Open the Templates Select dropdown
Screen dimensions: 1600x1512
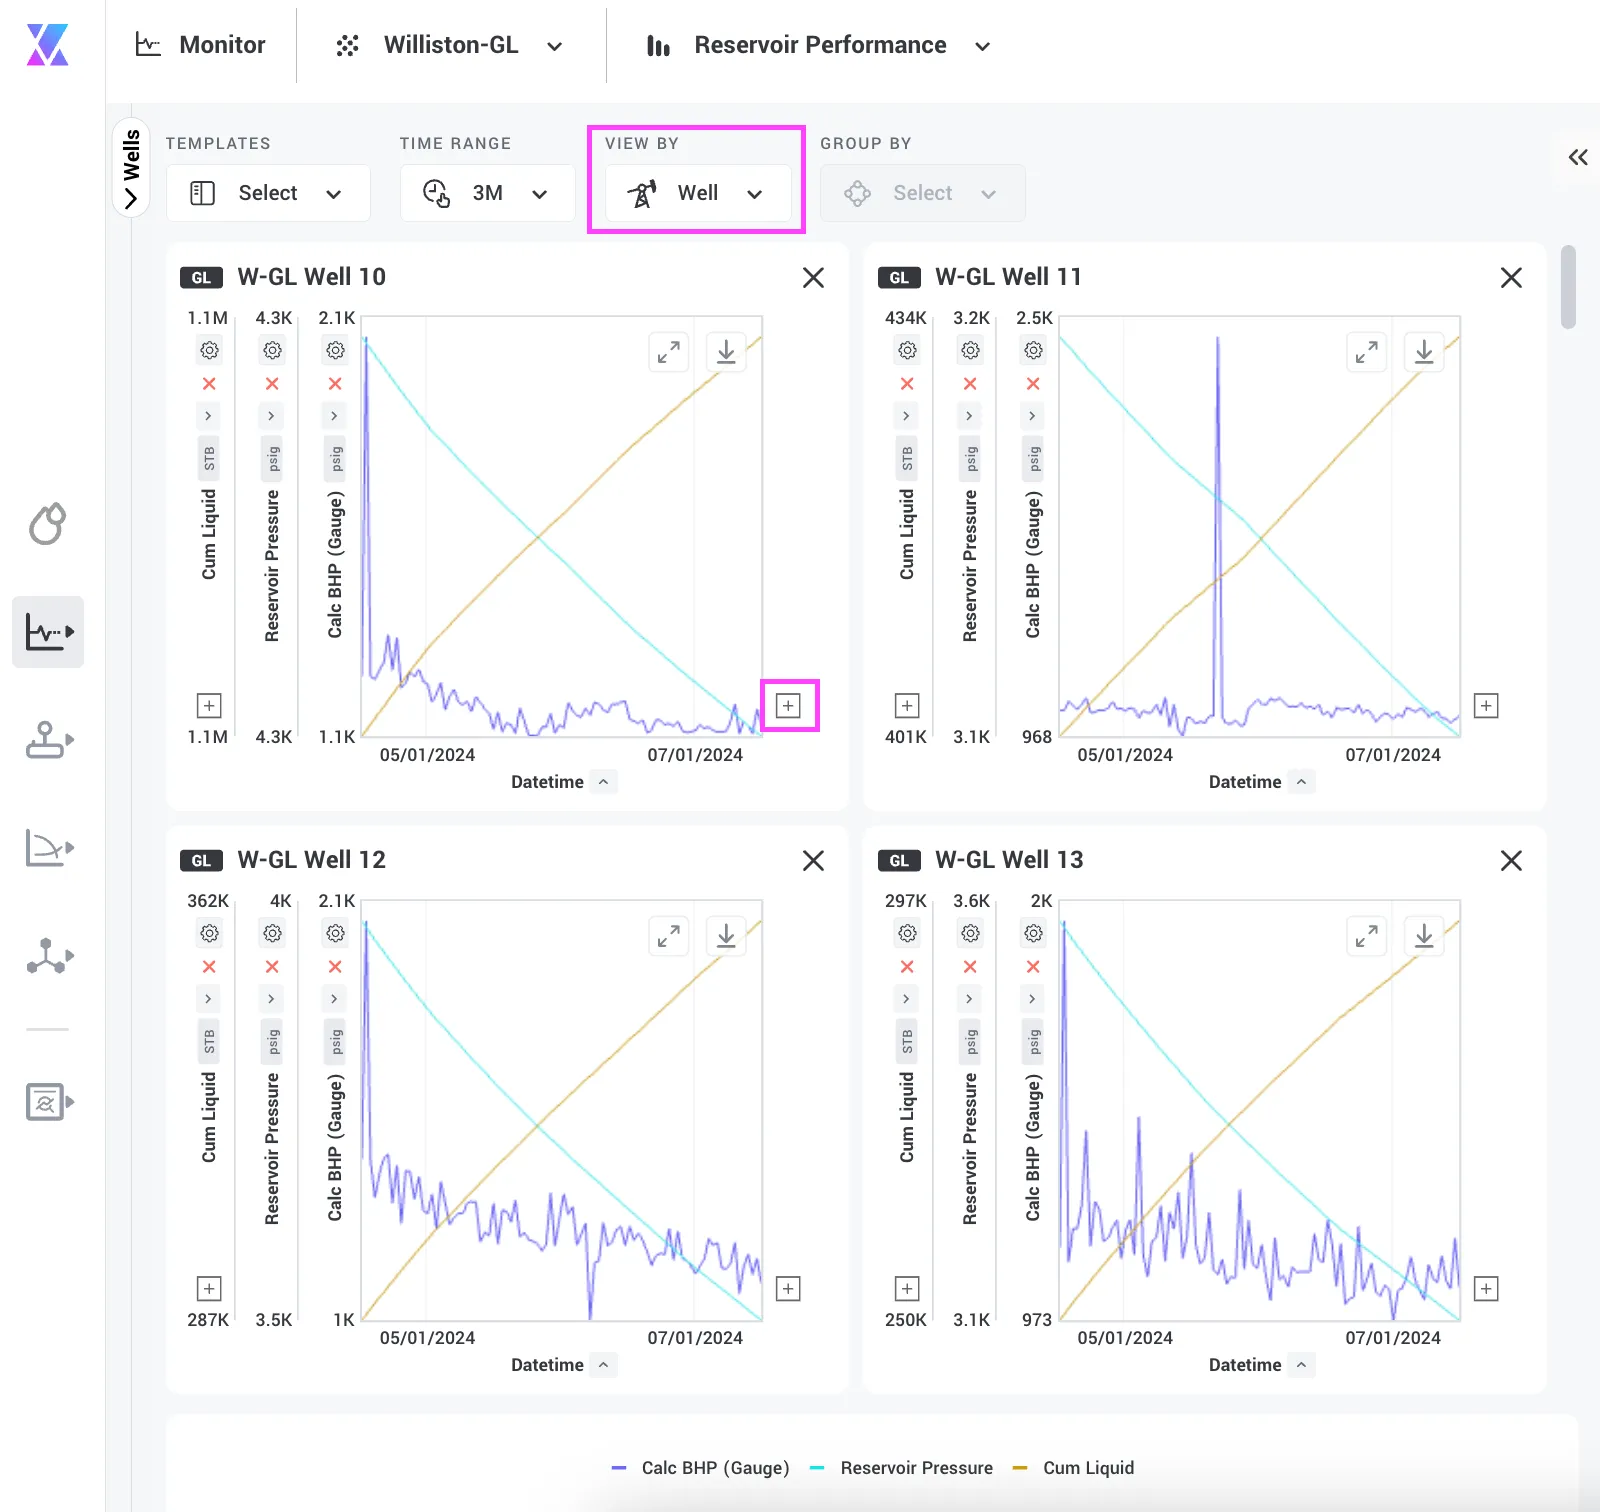point(268,193)
